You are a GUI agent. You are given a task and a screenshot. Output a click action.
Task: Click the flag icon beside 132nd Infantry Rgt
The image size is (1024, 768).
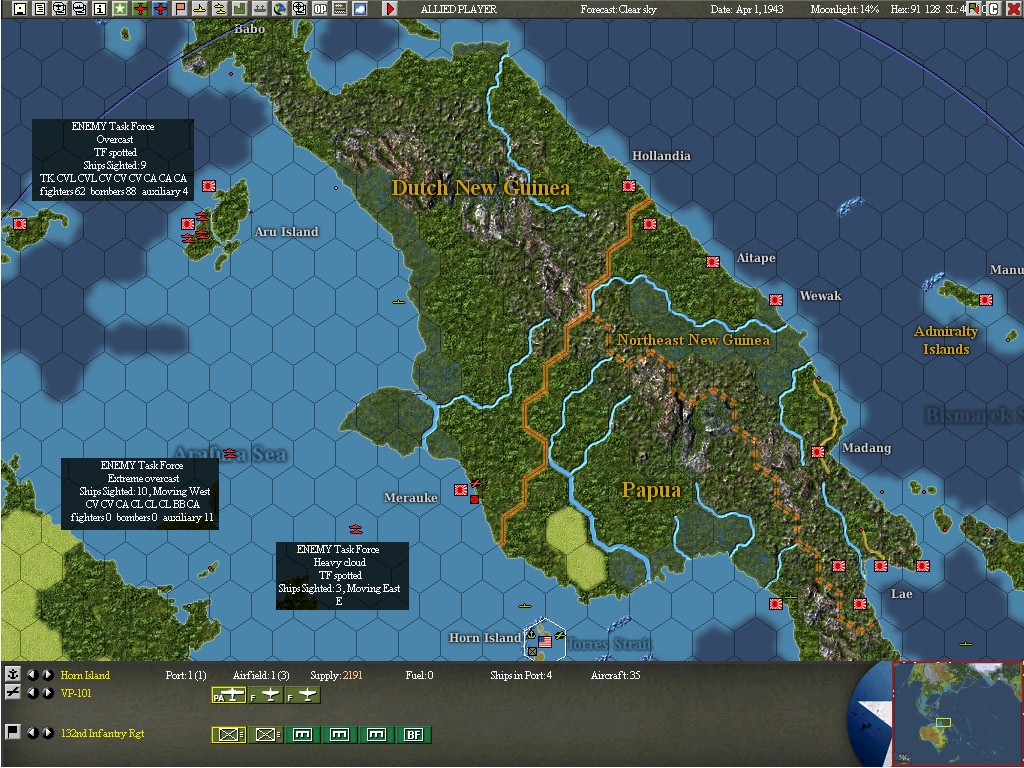pyautogui.click(x=12, y=732)
